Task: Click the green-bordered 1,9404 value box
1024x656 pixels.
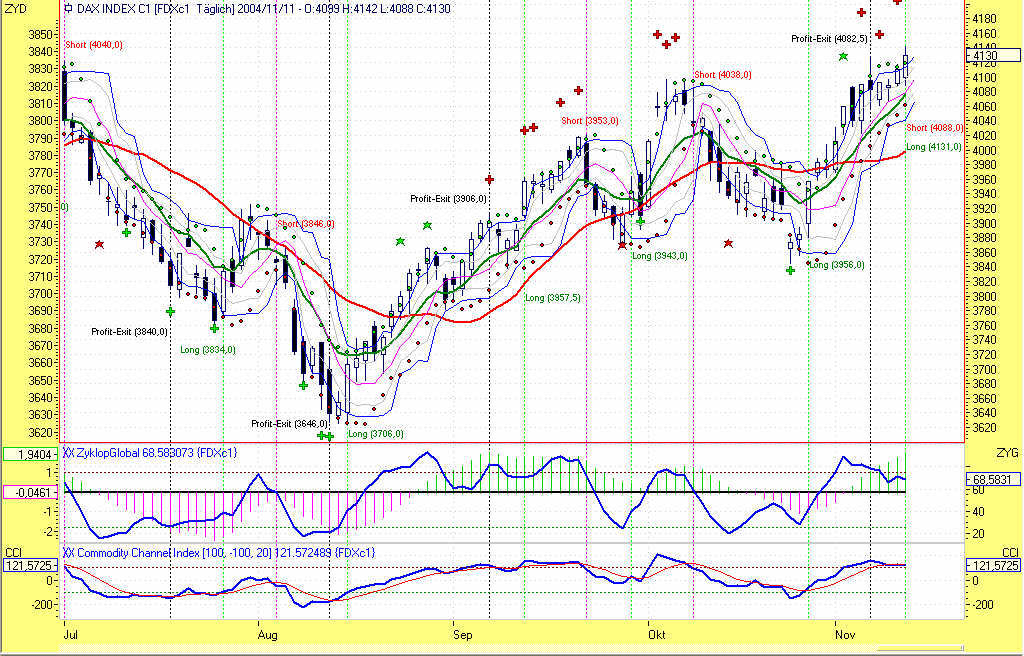Action: click(30, 454)
